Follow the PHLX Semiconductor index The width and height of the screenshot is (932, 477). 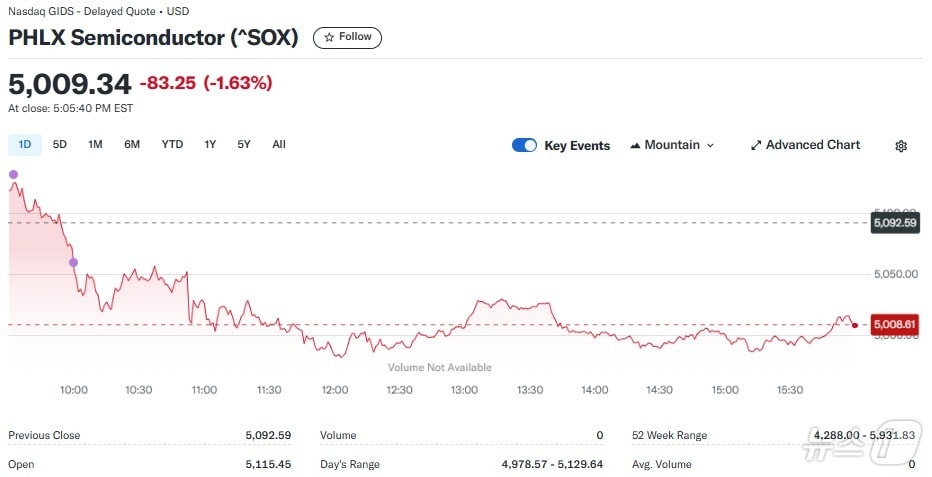347,37
